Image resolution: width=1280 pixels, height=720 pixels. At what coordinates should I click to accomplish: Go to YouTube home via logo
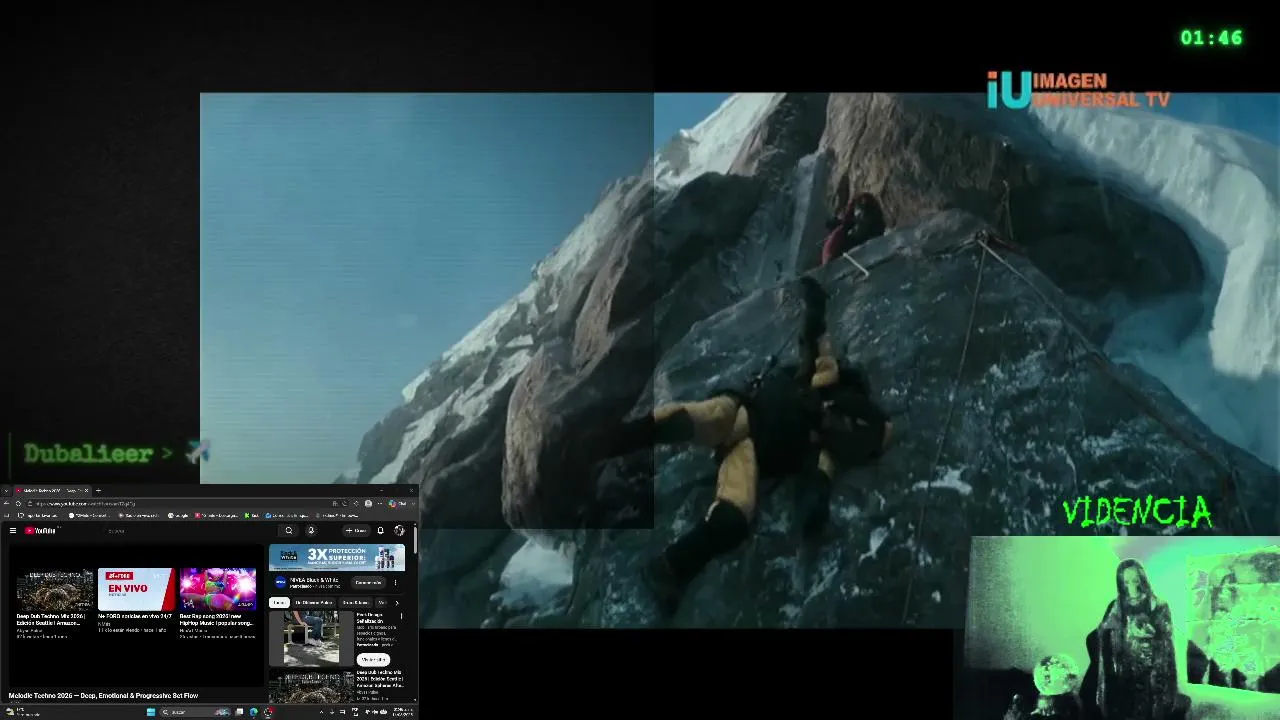point(41,531)
